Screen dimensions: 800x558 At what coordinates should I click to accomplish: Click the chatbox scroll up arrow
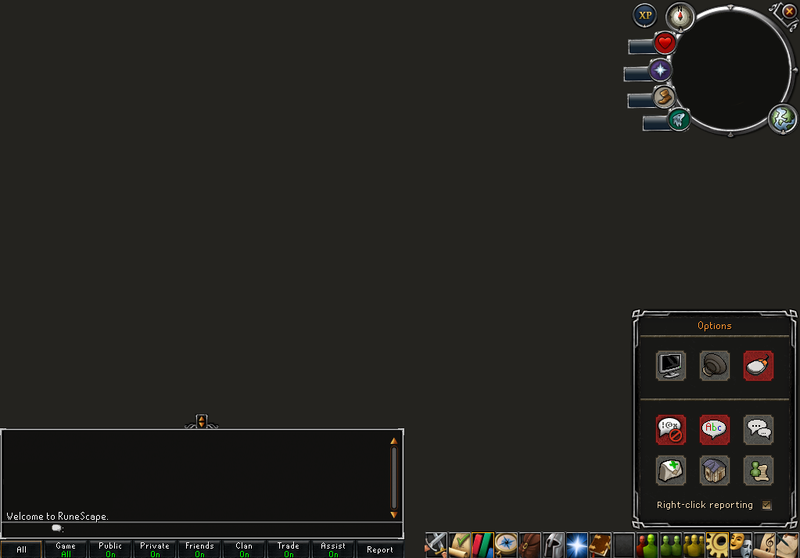tap(394, 441)
